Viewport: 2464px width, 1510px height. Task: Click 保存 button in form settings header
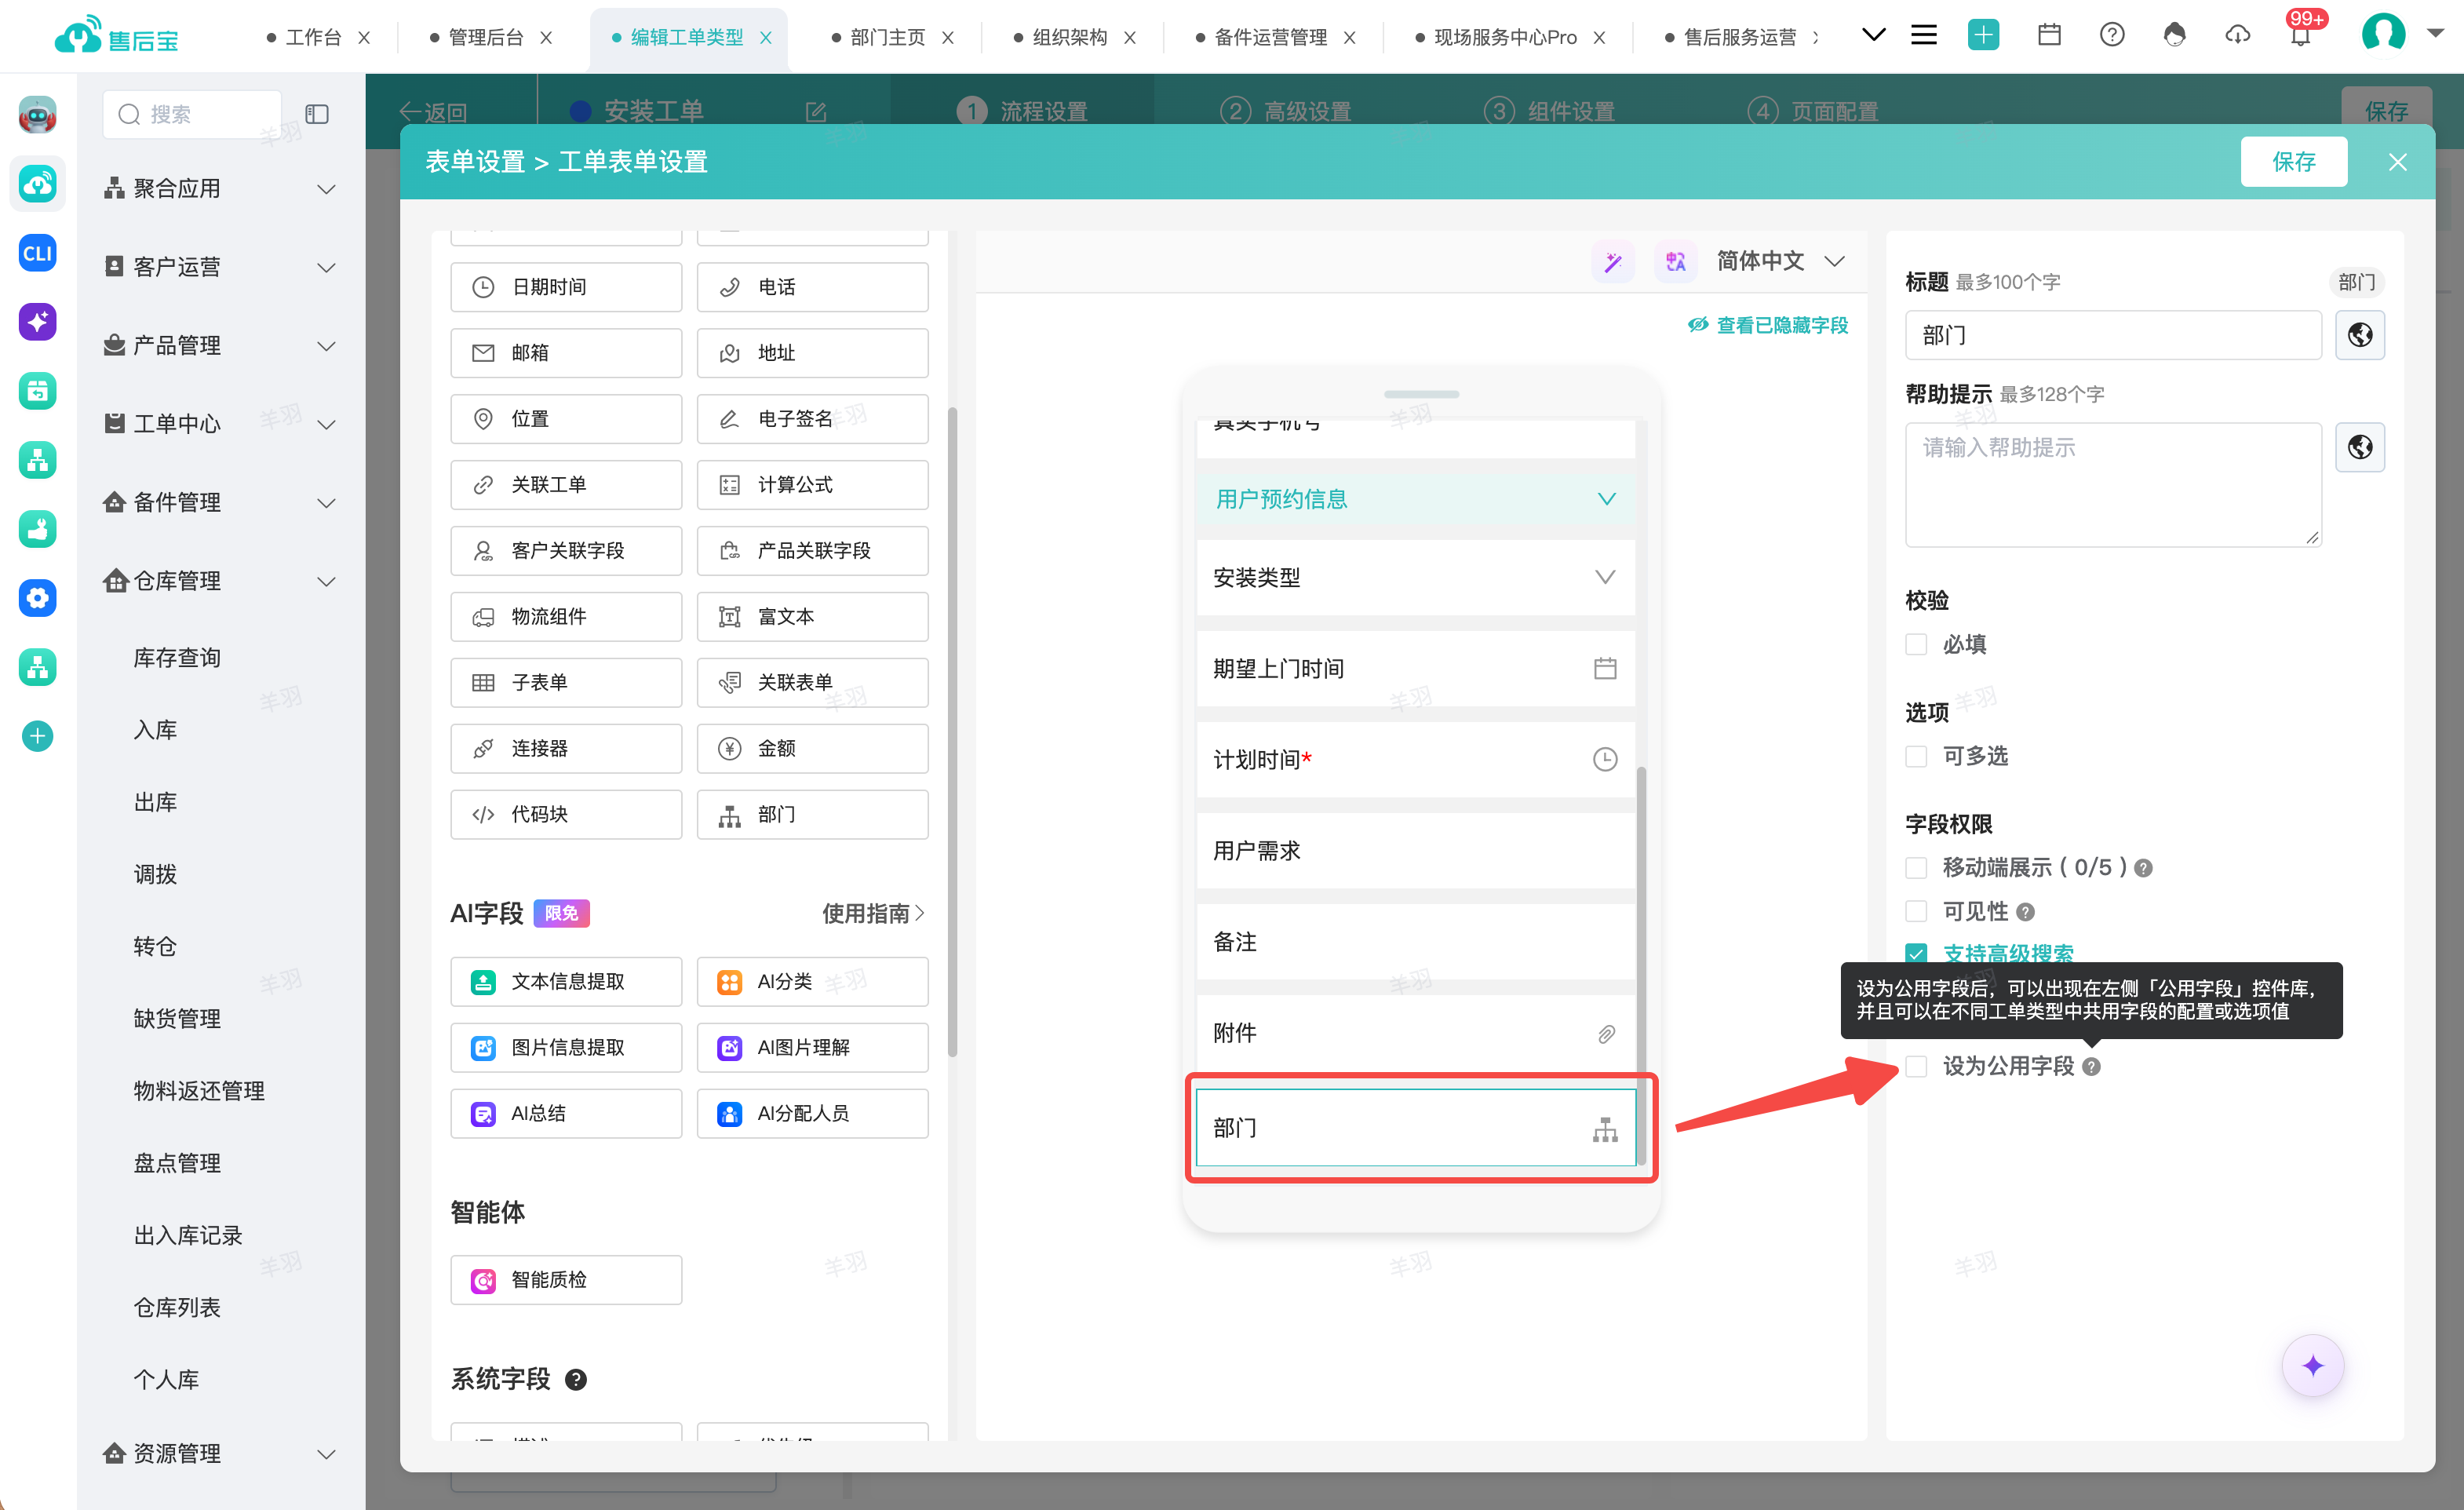point(2293,162)
